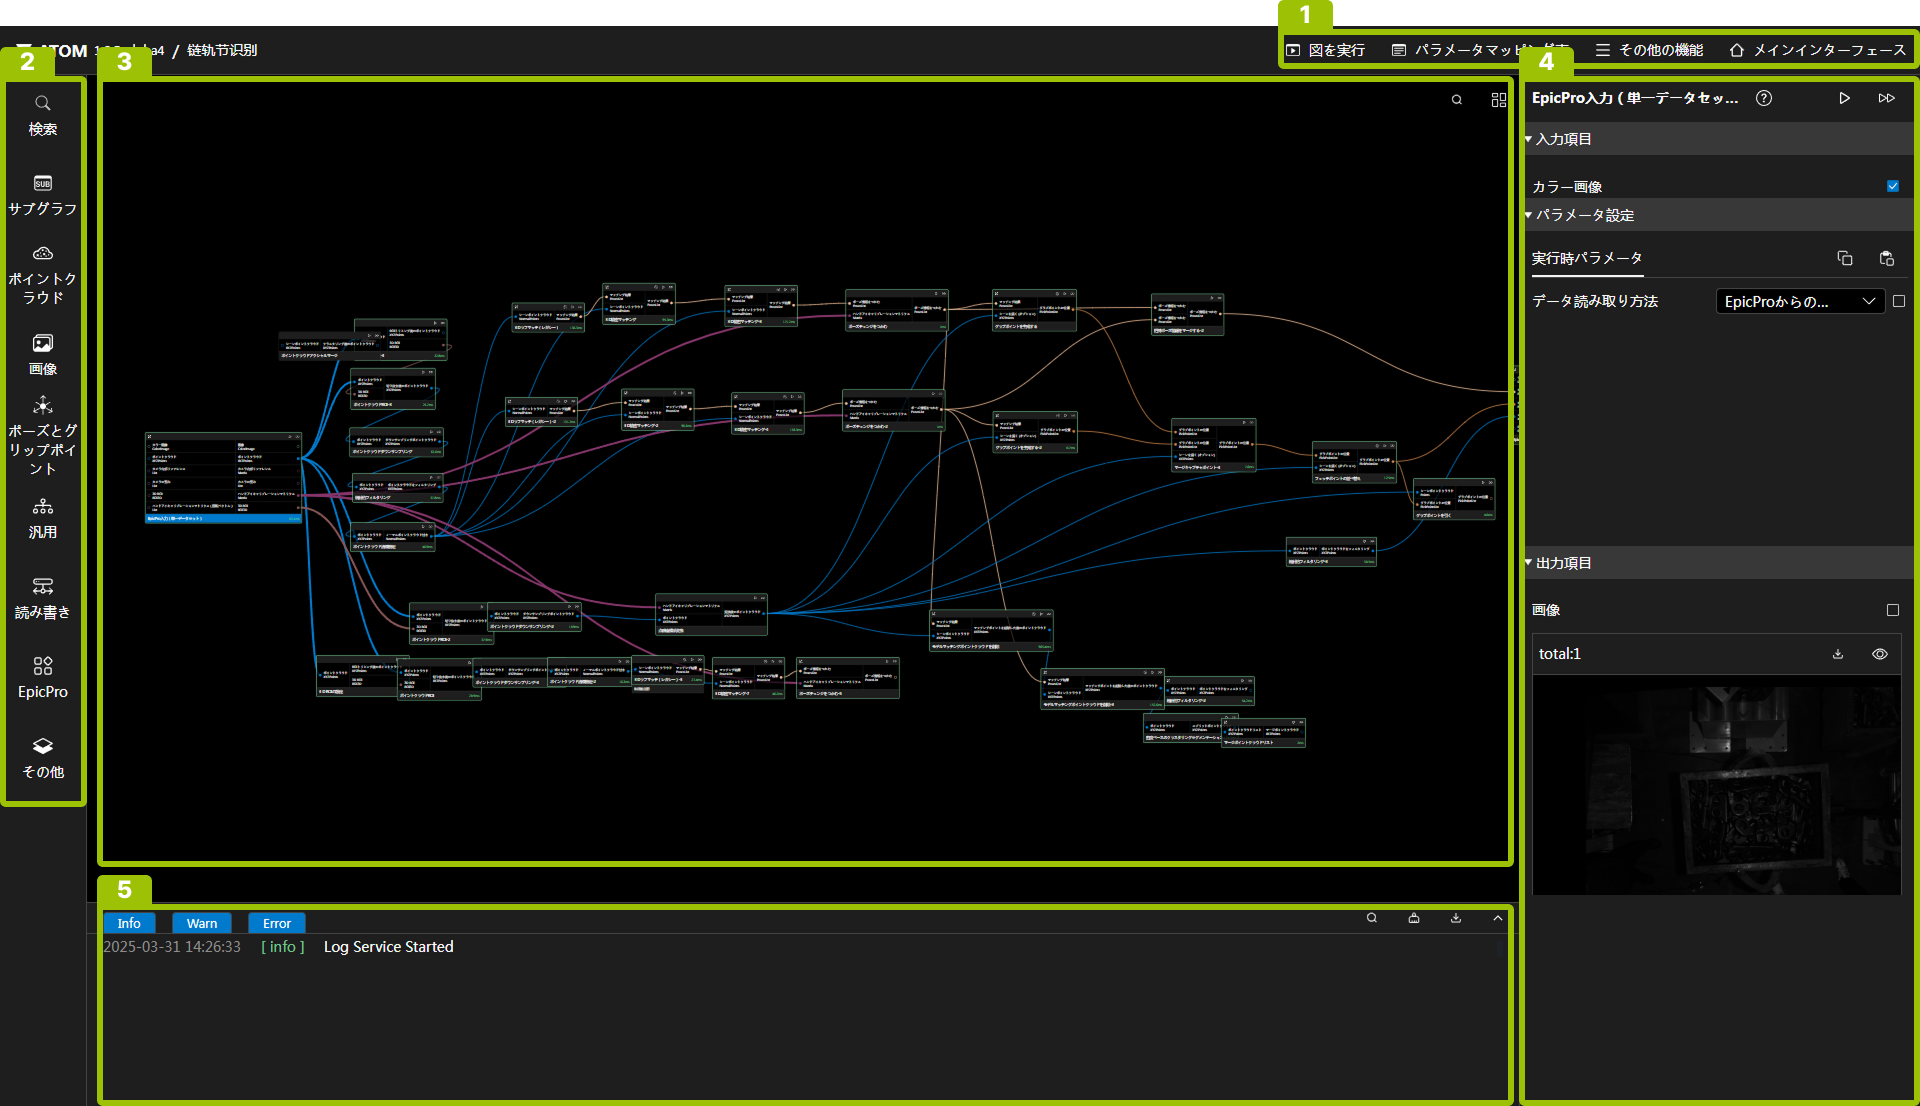Viewport: 1920px width, 1106px height.
Task: Toggle the カラー画像 checkbox
Action: pos(1892,186)
